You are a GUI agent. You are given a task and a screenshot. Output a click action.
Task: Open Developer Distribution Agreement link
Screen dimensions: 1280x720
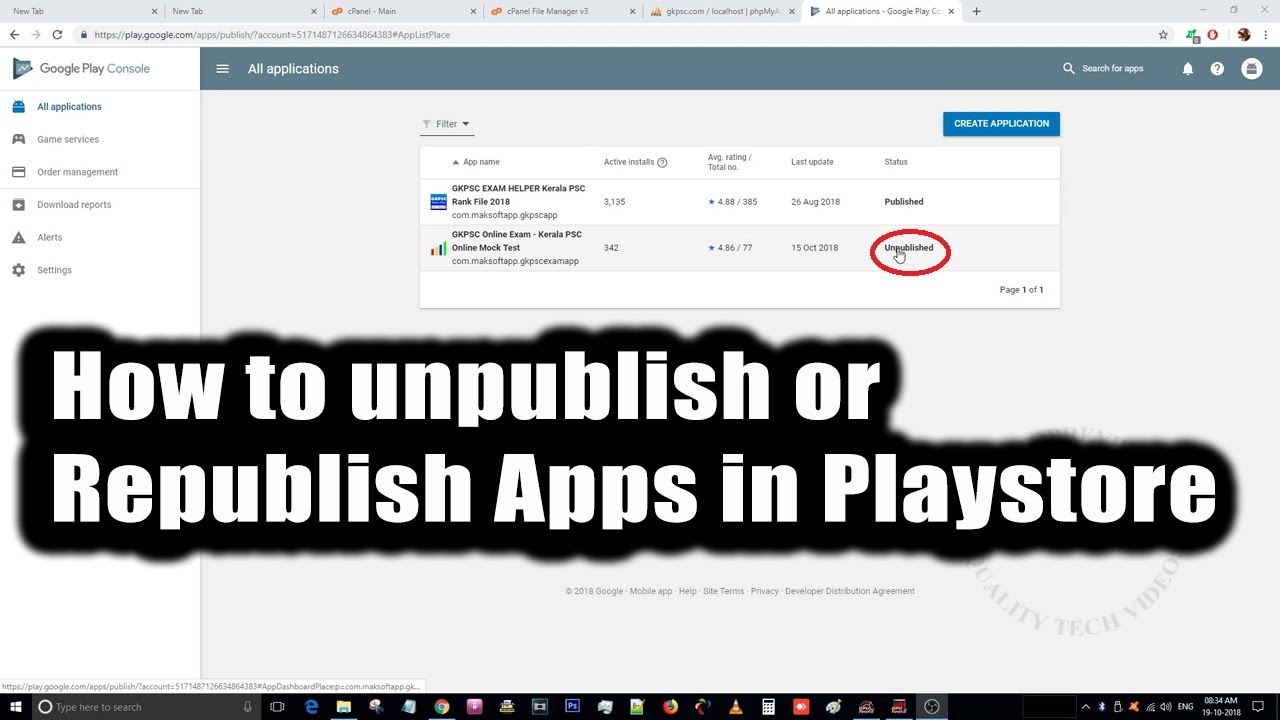(850, 591)
